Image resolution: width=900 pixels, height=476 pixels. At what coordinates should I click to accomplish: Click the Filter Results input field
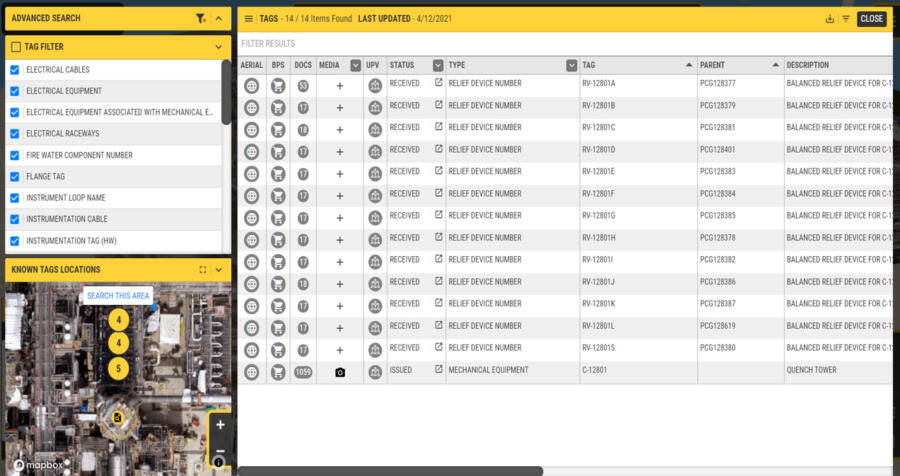click(x=560, y=44)
